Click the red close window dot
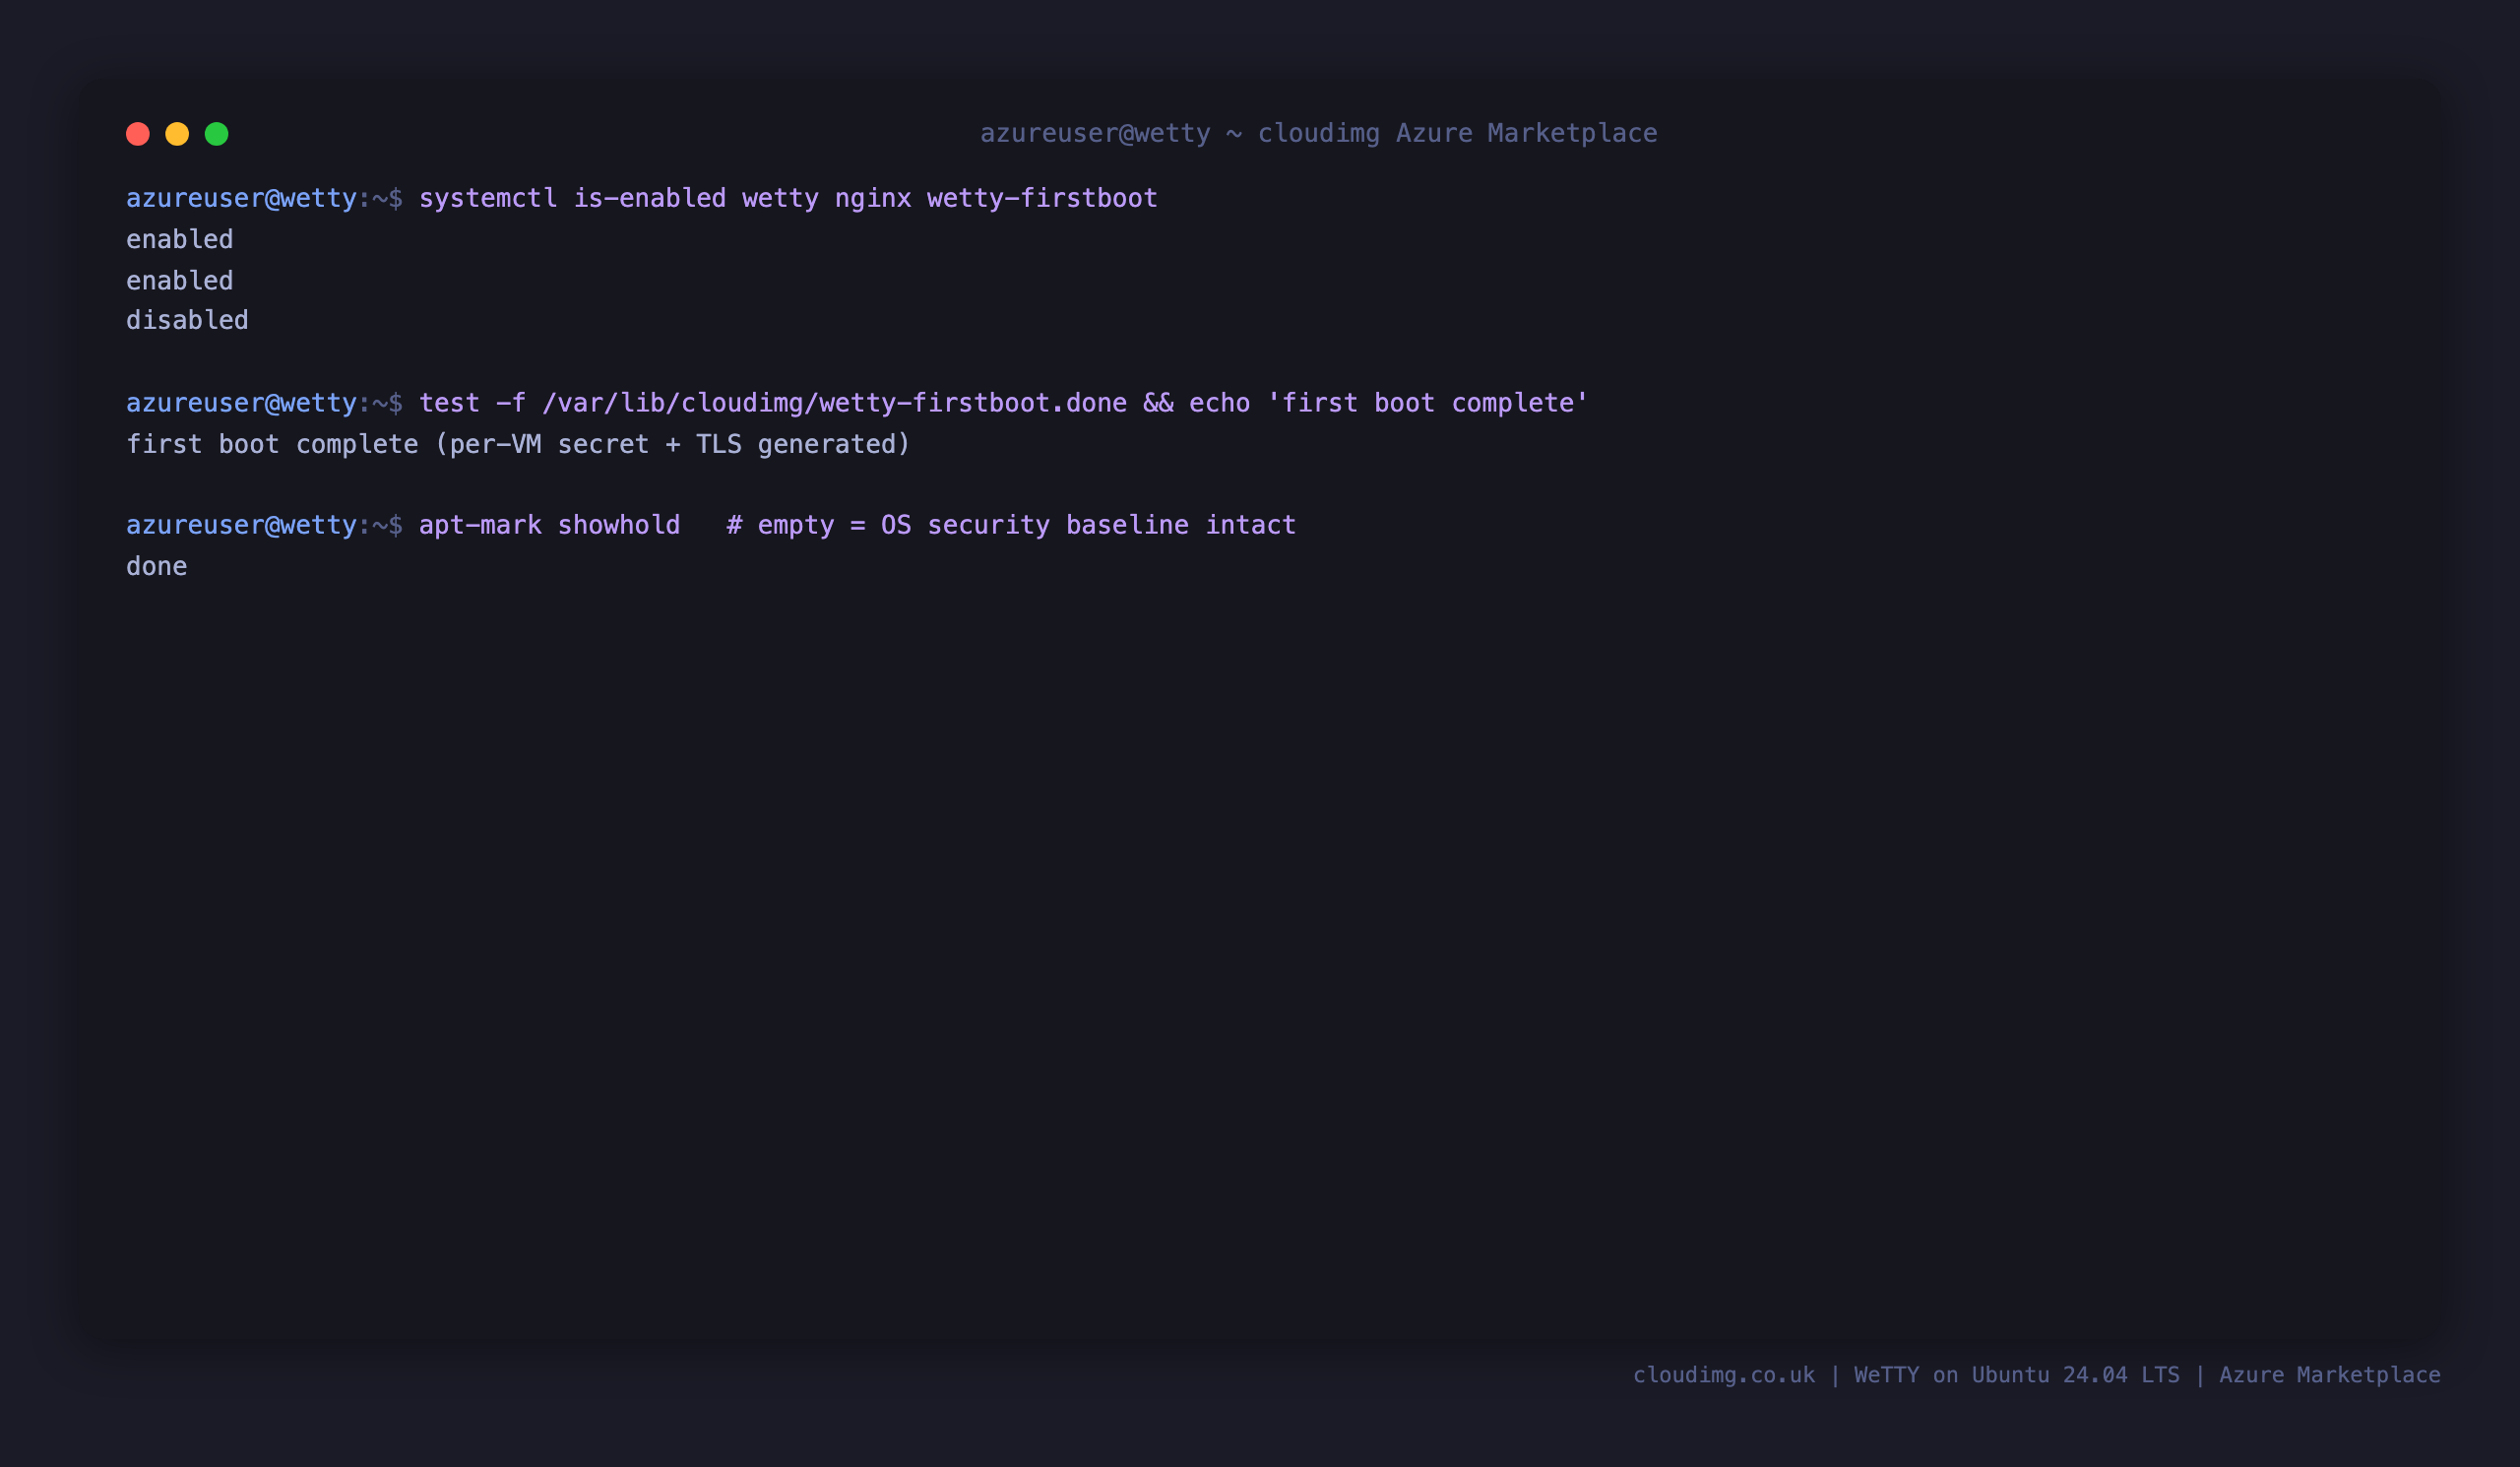This screenshot has height=1467, width=2520. 138,134
